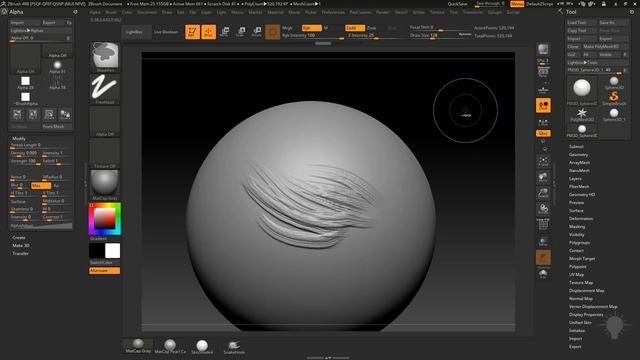Image resolution: width=640 pixels, height=360 pixels.
Task: Expand the Masking section
Action: pyautogui.click(x=577, y=227)
